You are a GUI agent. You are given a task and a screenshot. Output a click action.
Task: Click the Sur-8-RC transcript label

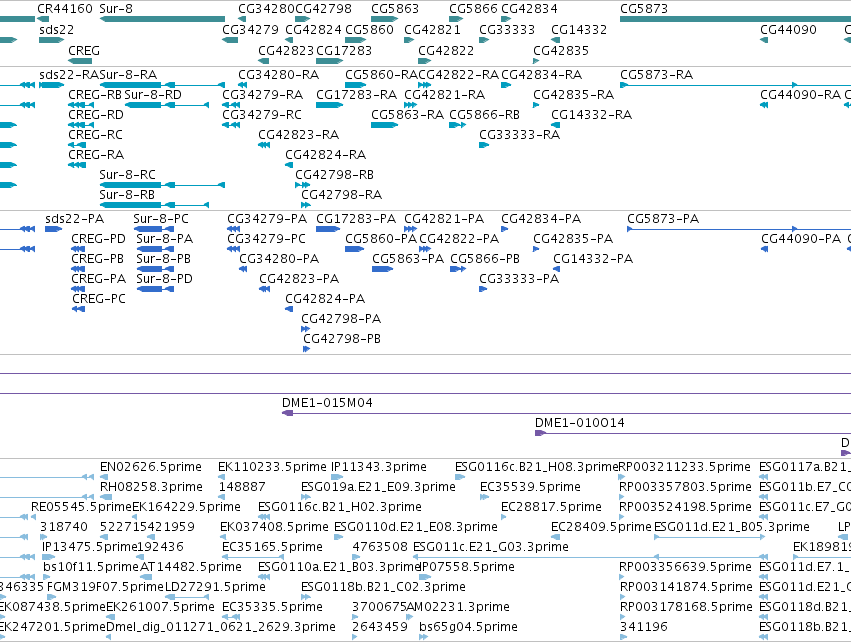pyautogui.click(x=128, y=175)
